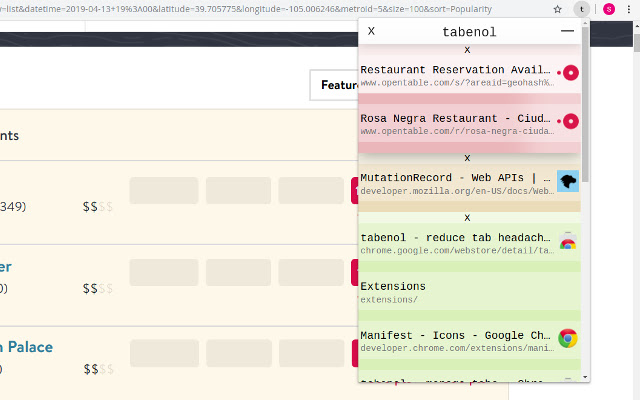Click the chrome.google.com/webstore URL text
This screenshot has height=400, width=640.
tap(457, 251)
